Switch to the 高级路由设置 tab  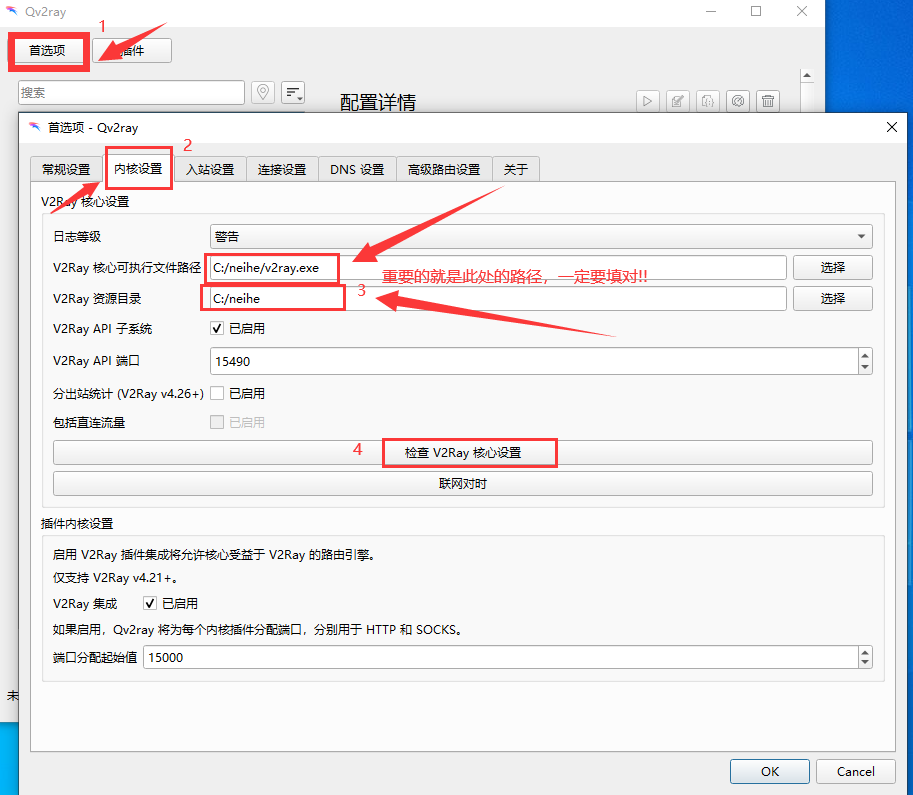pyautogui.click(x=444, y=169)
